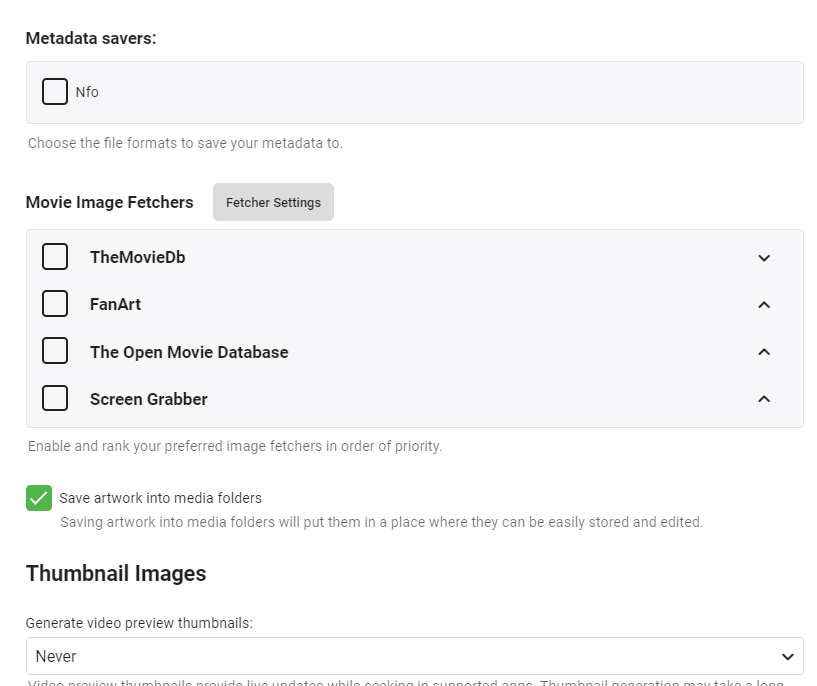Screen dimensions: 817x686
Task: Enable the Nfo metadata saver checkbox
Action: click(55, 92)
